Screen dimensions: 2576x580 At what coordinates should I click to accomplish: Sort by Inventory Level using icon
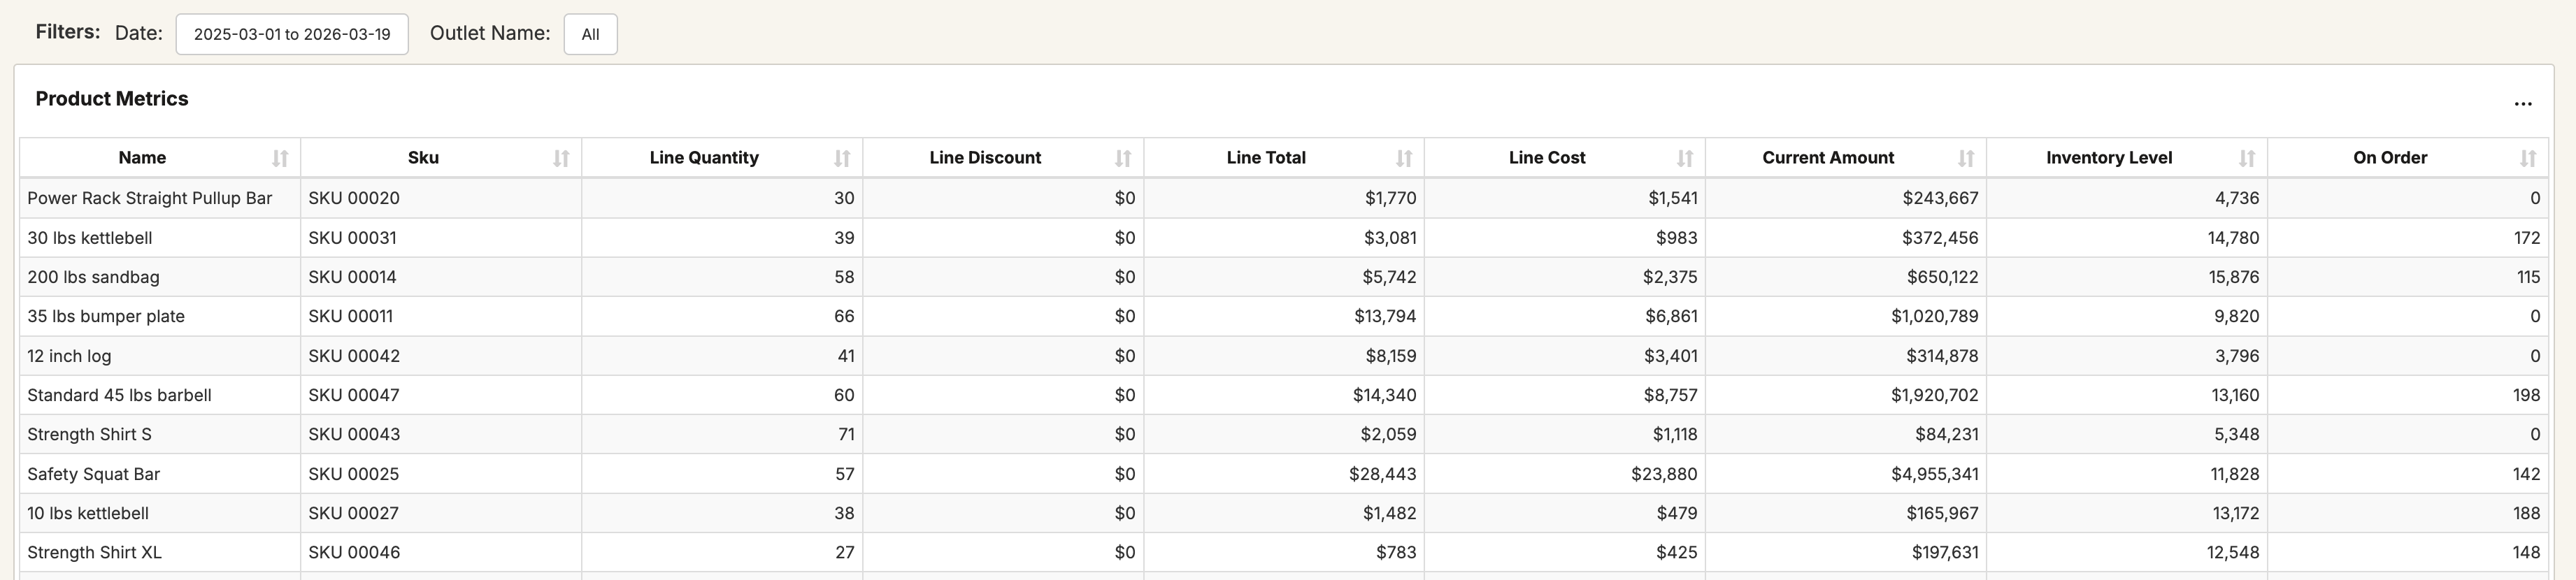pyautogui.click(x=2247, y=158)
